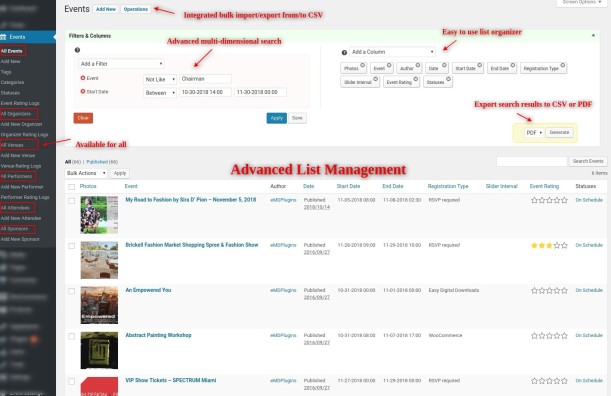Viewport: 611px width, 396px height.
Task: Open the Published events filter link
Action: pos(97,162)
